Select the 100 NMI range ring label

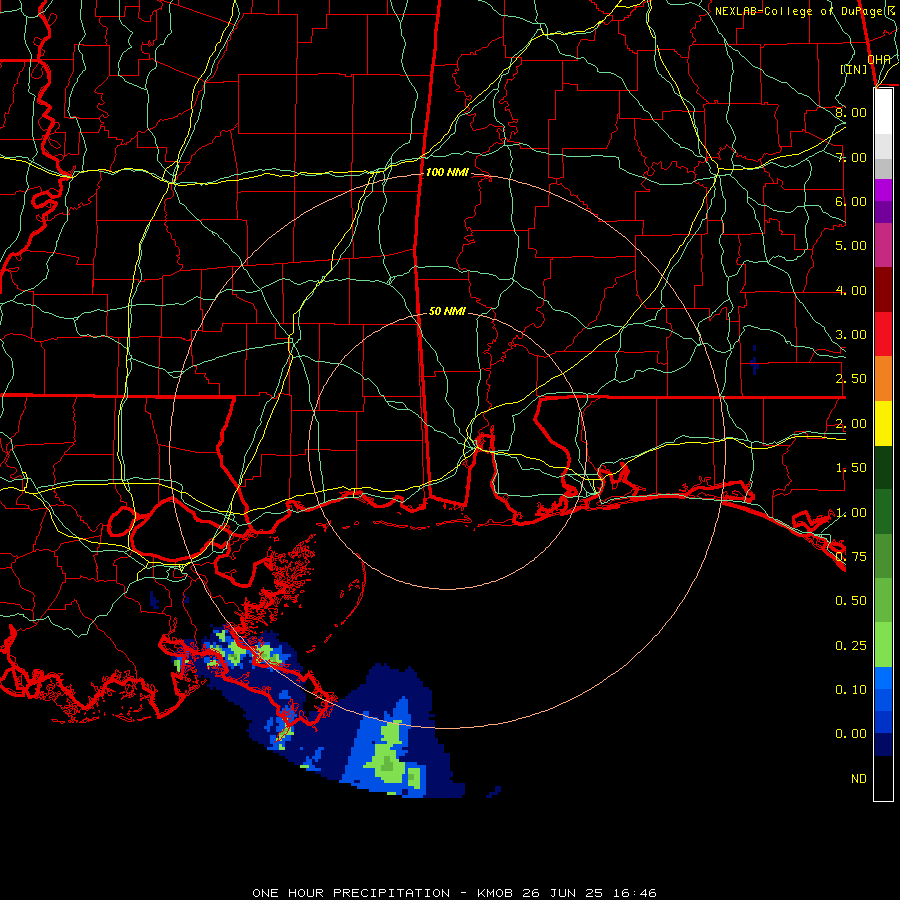coord(447,172)
